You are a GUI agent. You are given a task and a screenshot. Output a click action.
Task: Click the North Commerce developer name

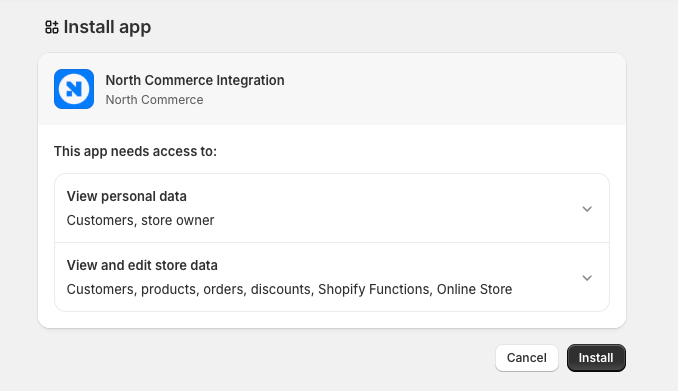pos(154,99)
